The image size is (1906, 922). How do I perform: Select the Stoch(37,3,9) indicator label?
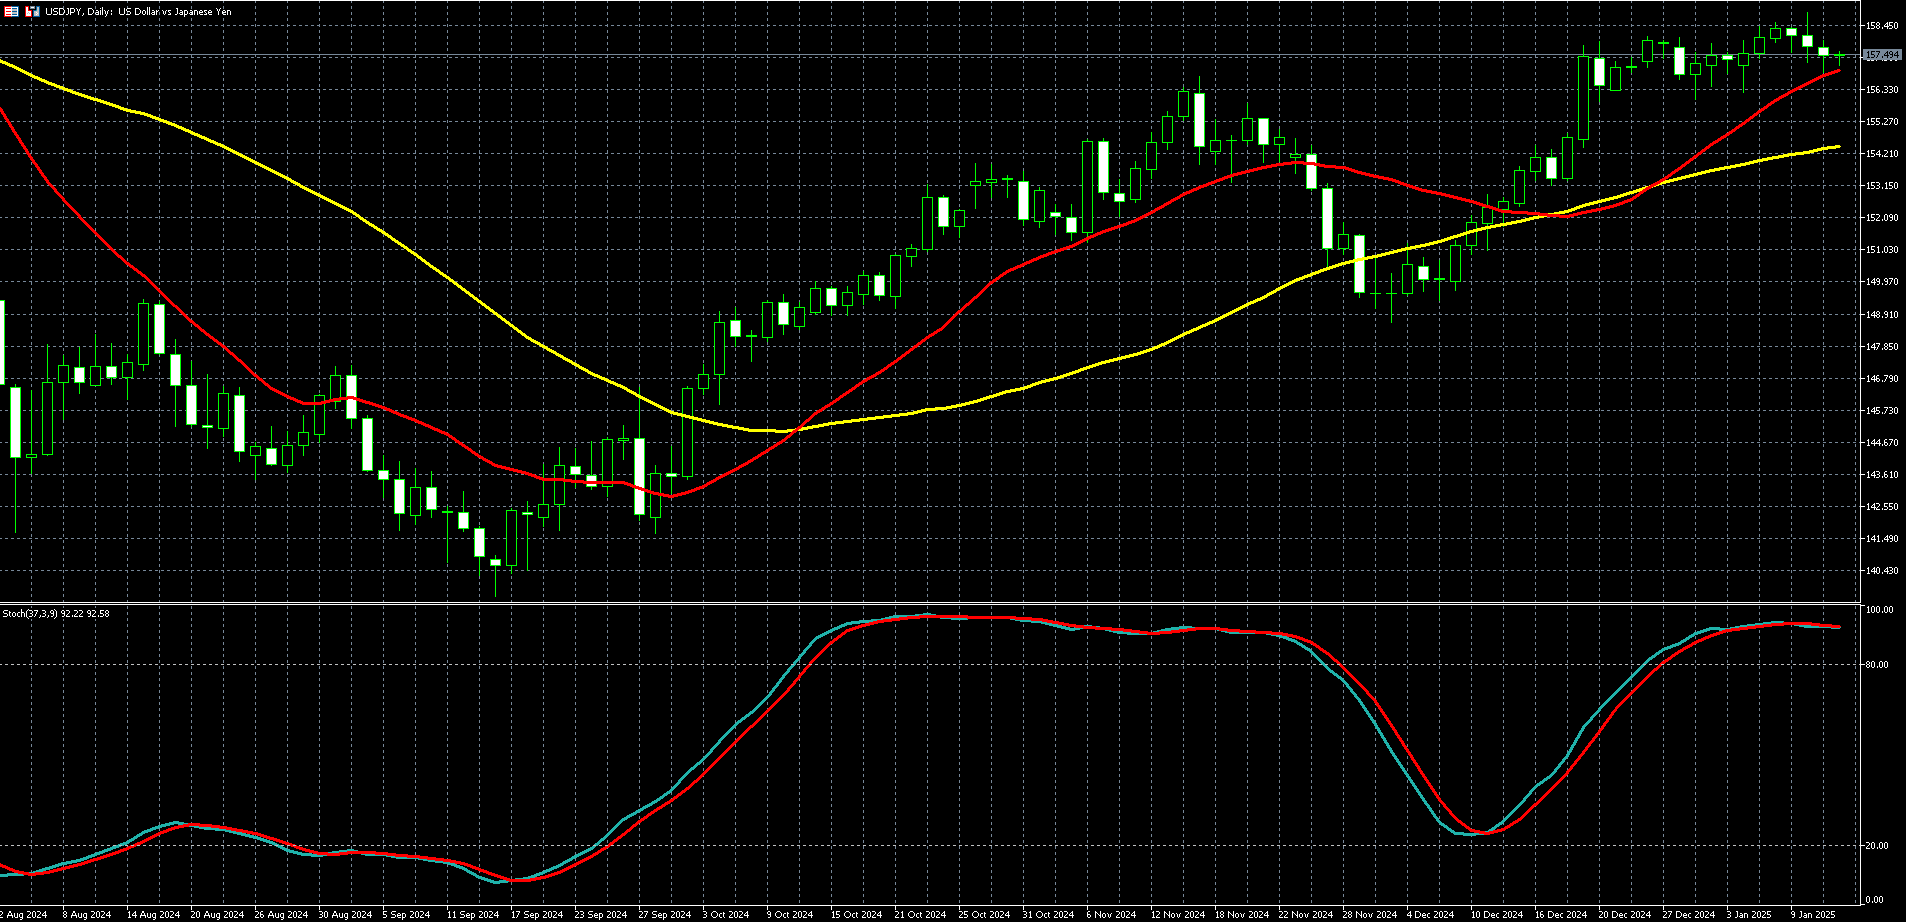point(56,613)
